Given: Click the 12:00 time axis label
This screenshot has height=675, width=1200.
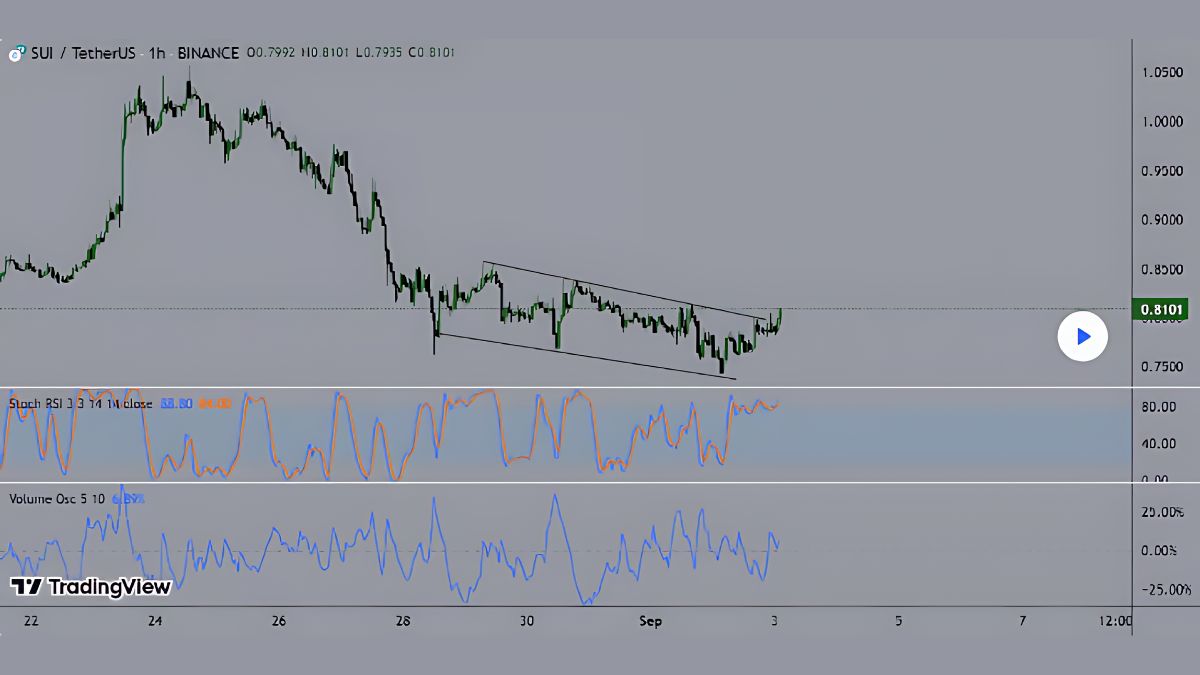Looking at the screenshot, I should point(1115,621).
